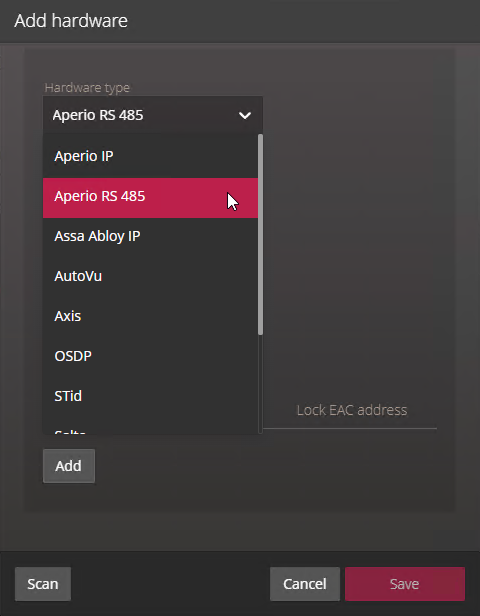Select AutoVu in the dropdown list

150,276
